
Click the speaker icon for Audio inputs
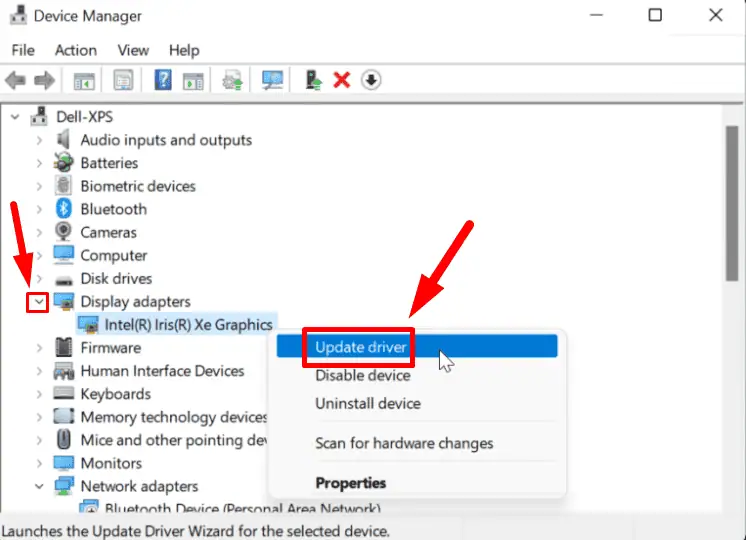63,139
